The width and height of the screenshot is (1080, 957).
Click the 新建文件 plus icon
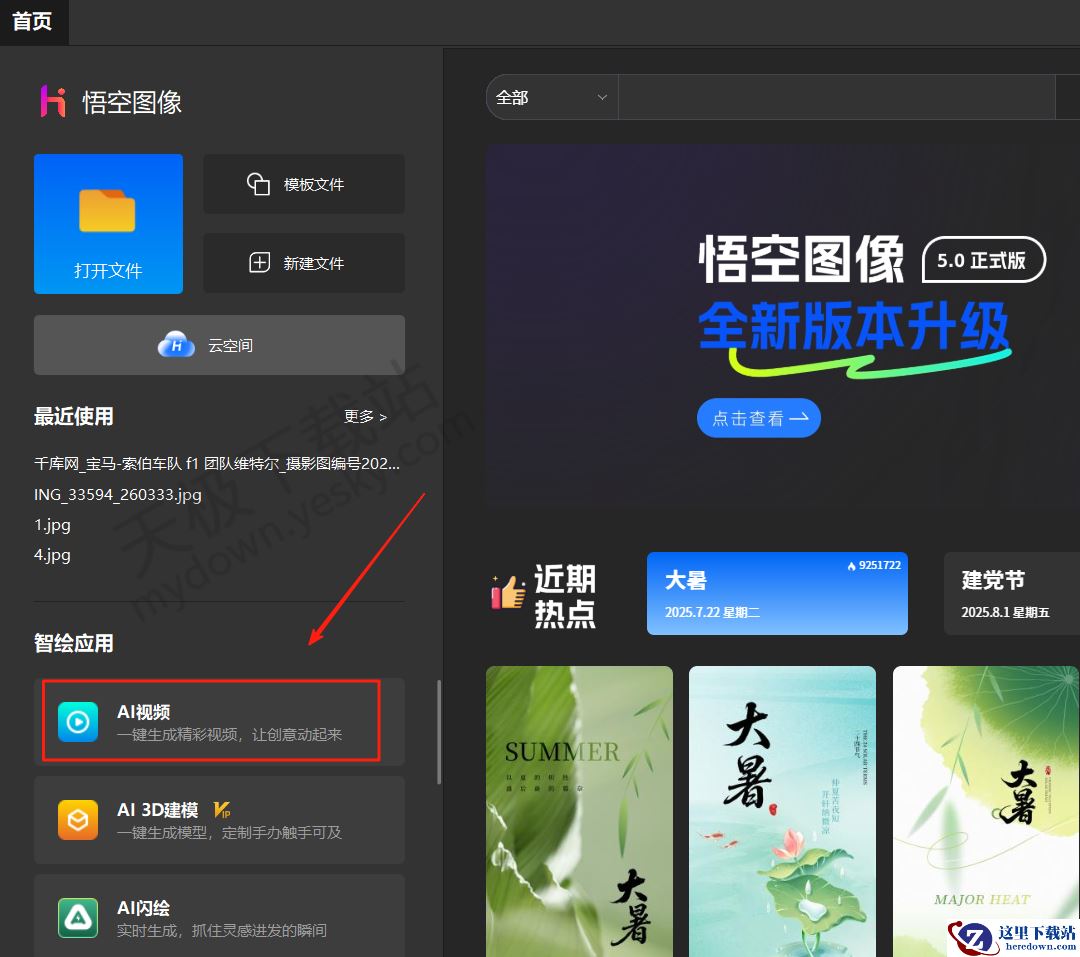coord(259,263)
